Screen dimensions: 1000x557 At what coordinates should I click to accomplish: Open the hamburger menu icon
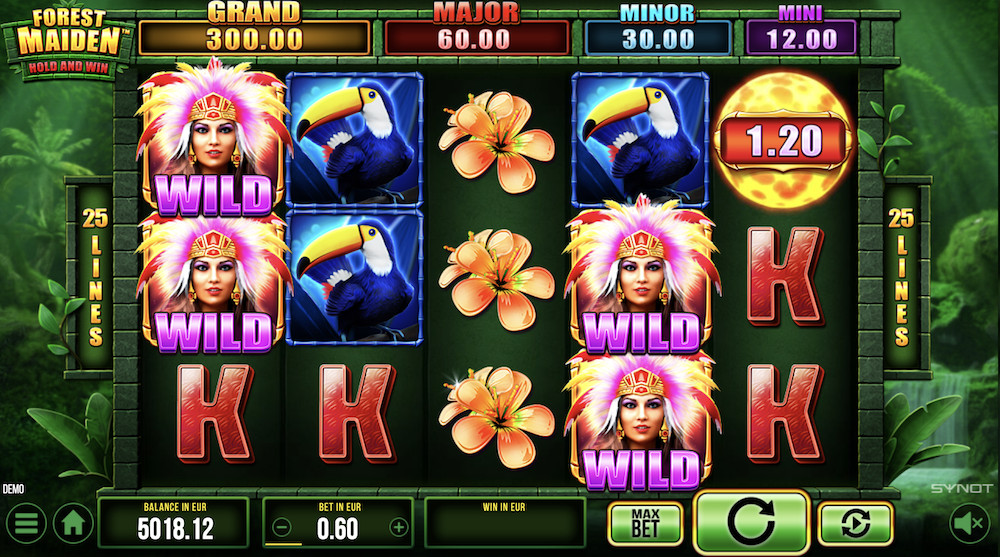click(x=26, y=523)
